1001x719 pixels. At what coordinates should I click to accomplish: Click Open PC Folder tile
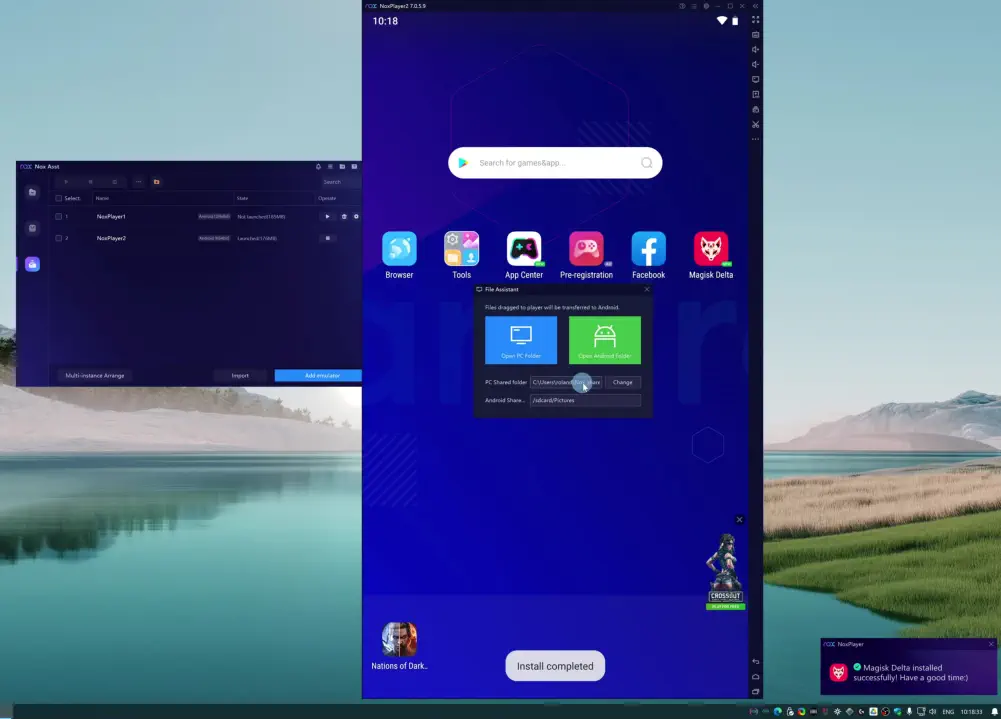click(x=521, y=340)
